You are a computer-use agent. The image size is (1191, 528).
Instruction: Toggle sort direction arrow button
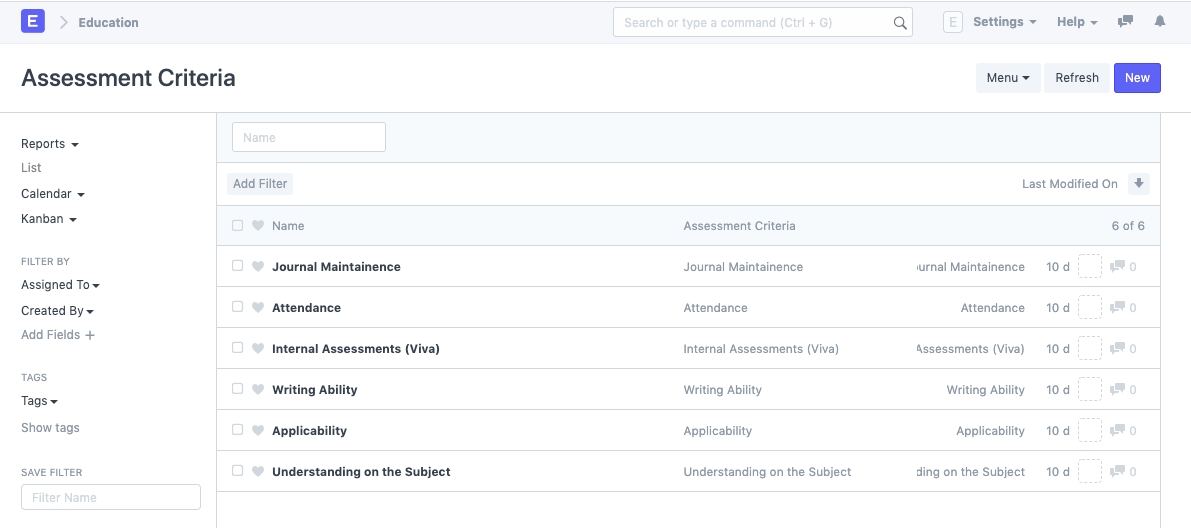1138,184
